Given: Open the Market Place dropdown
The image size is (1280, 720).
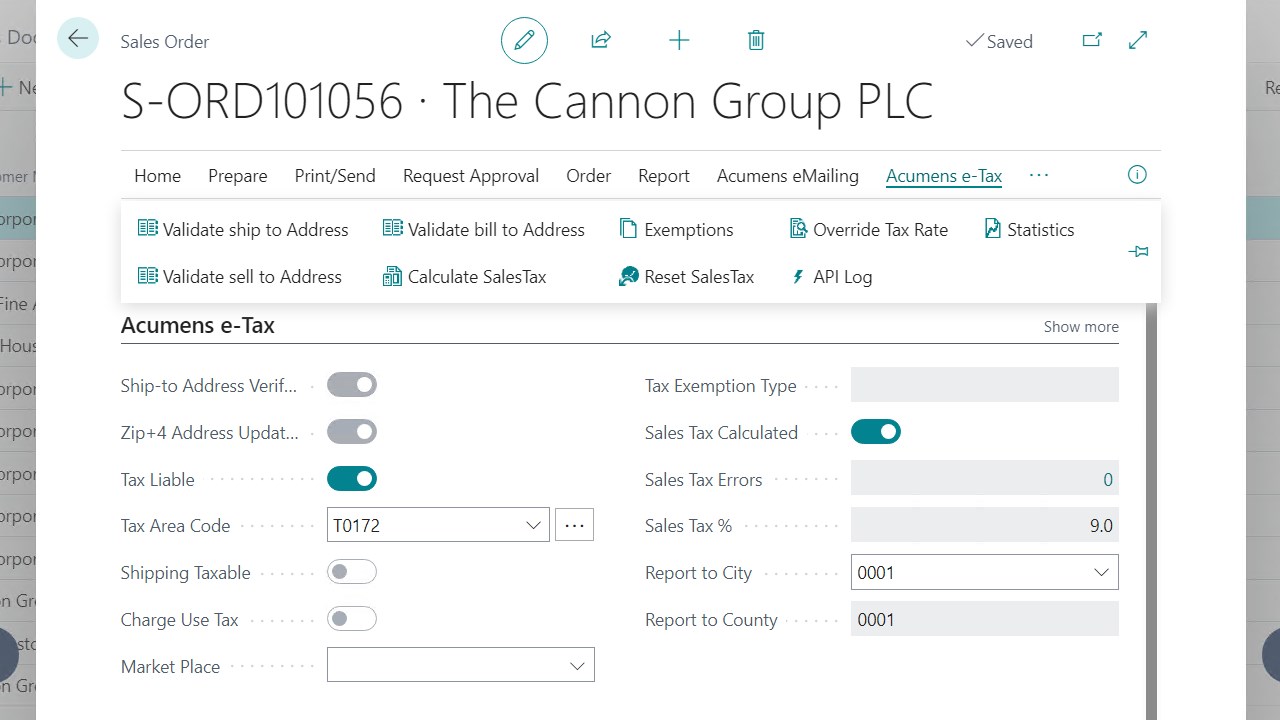Looking at the screenshot, I should pyautogui.click(x=577, y=666).
